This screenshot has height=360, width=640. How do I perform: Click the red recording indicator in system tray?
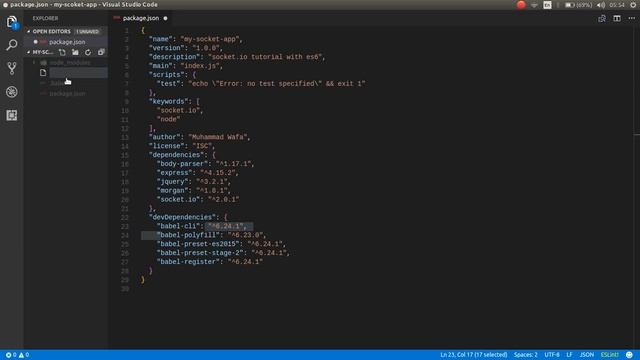point(521,5)
